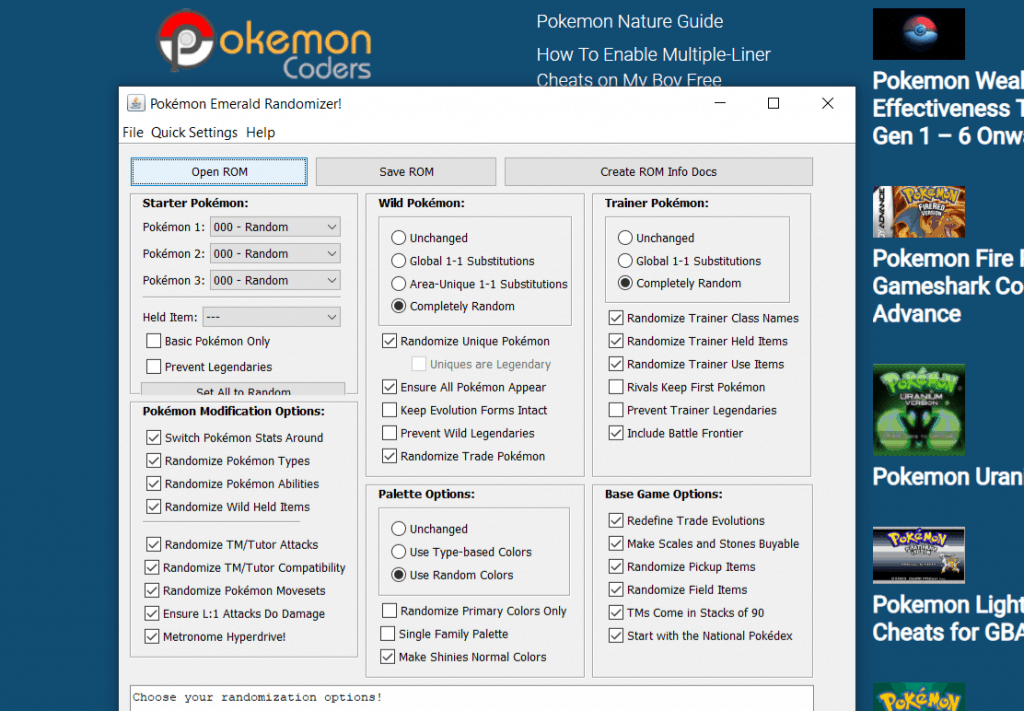Click Set All to Random button
Image resolution: width=1024 pixels, height=711 pixels.
pyautogui.click(x=243, y=389)
